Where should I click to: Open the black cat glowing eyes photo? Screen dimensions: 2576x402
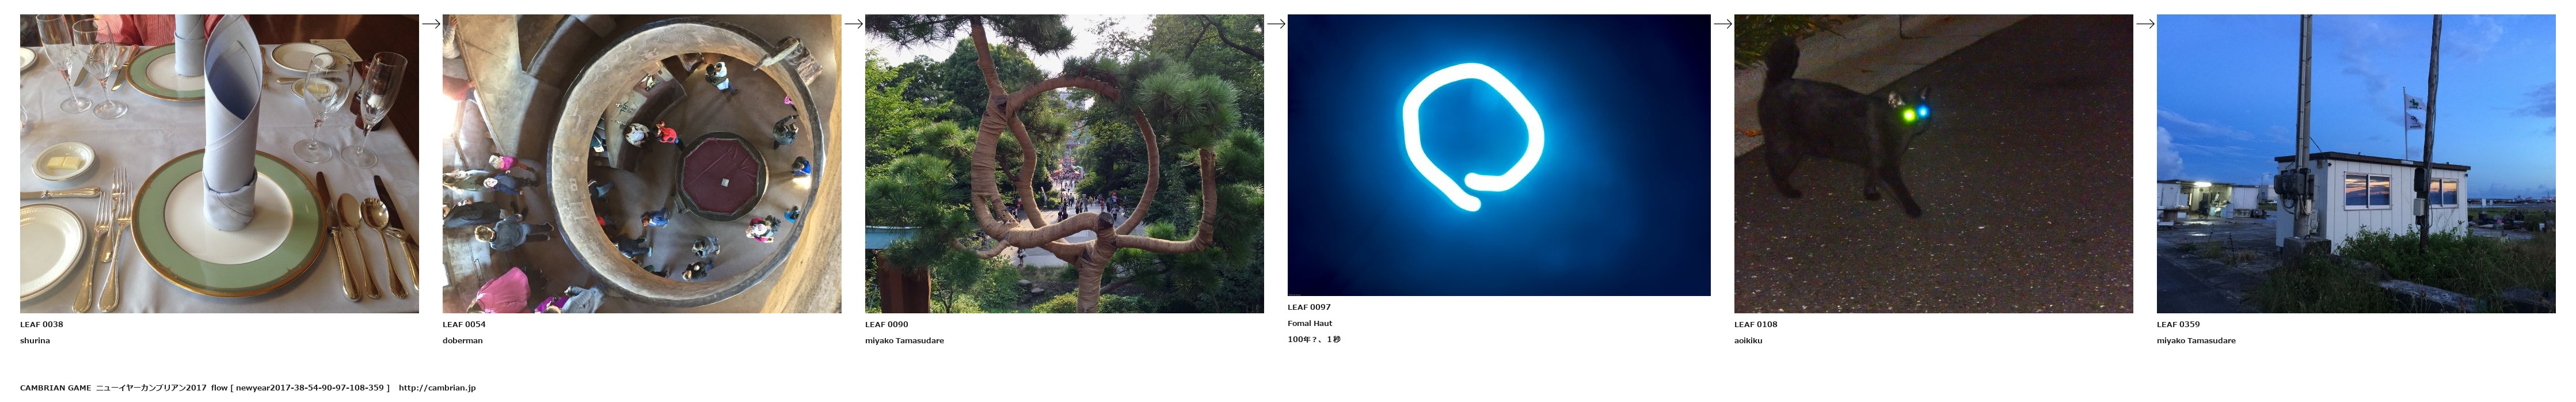pos(1933,163)
